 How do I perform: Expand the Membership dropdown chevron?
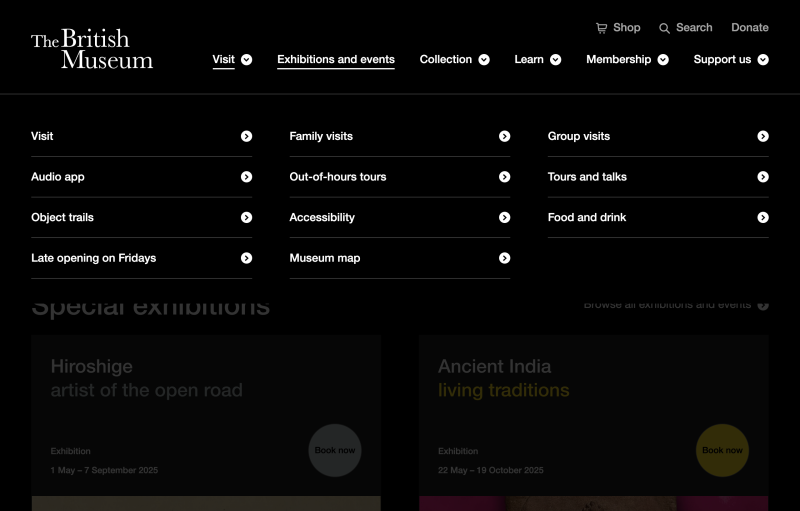click(x=663, y=60)
